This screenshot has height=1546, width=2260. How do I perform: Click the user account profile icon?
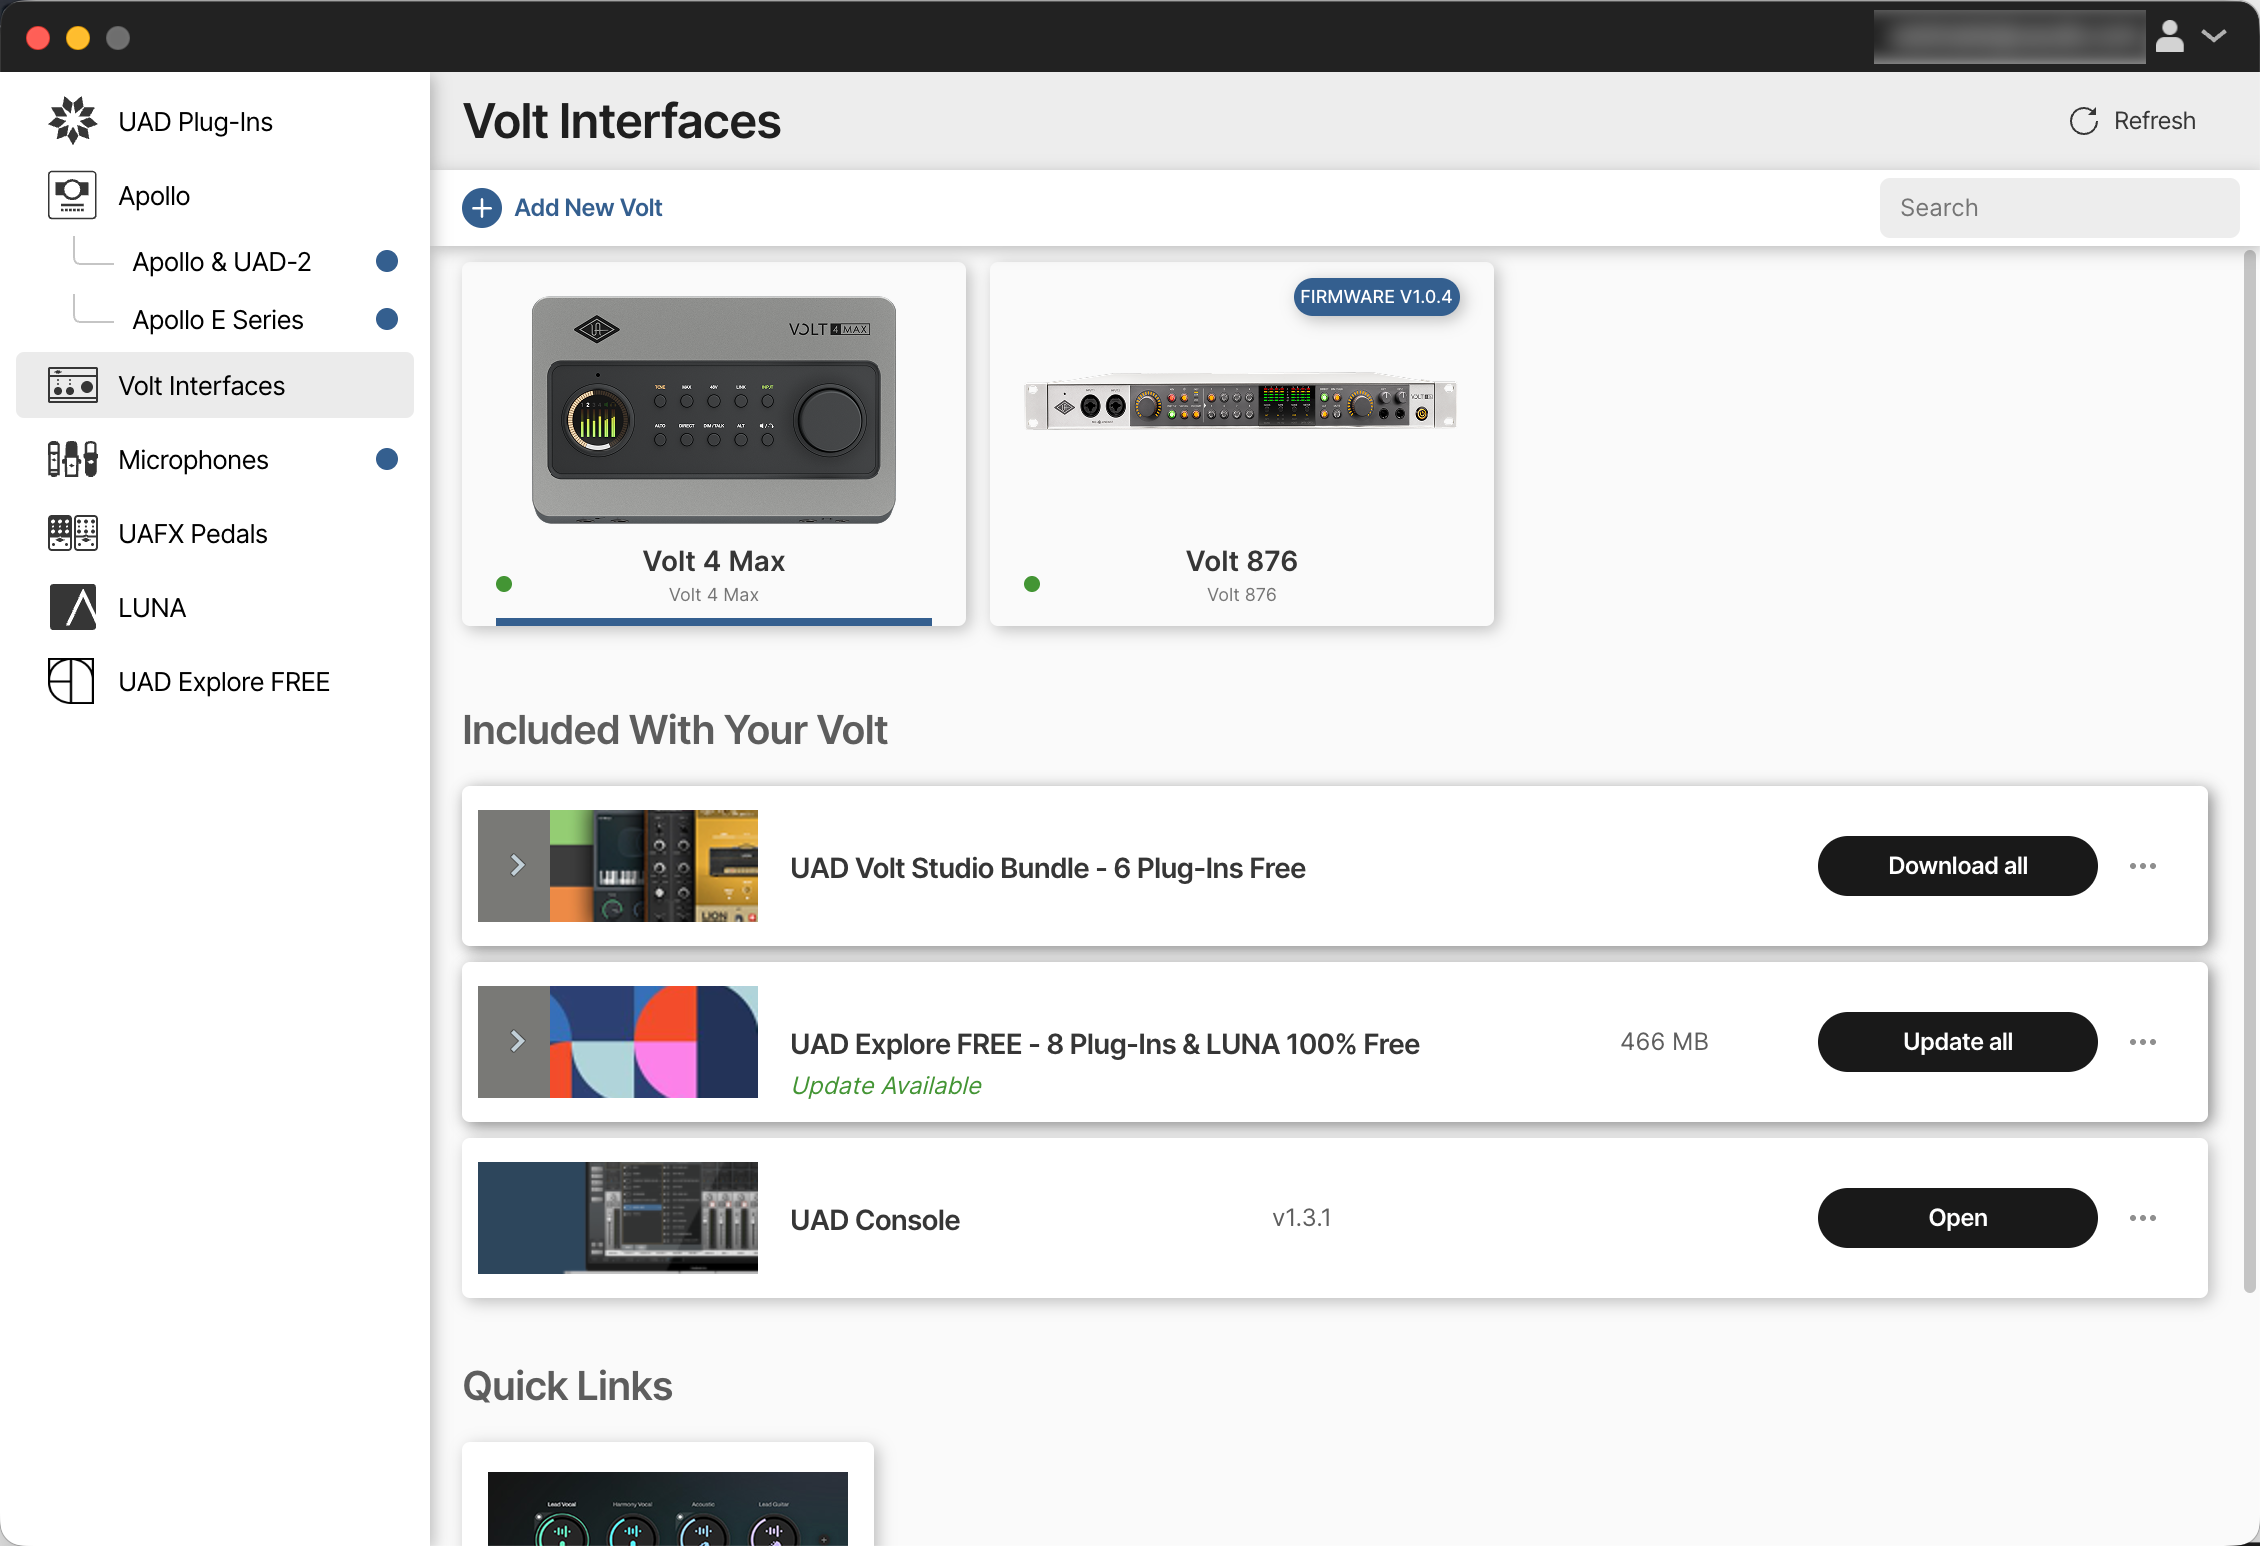tap(2169, 36)
